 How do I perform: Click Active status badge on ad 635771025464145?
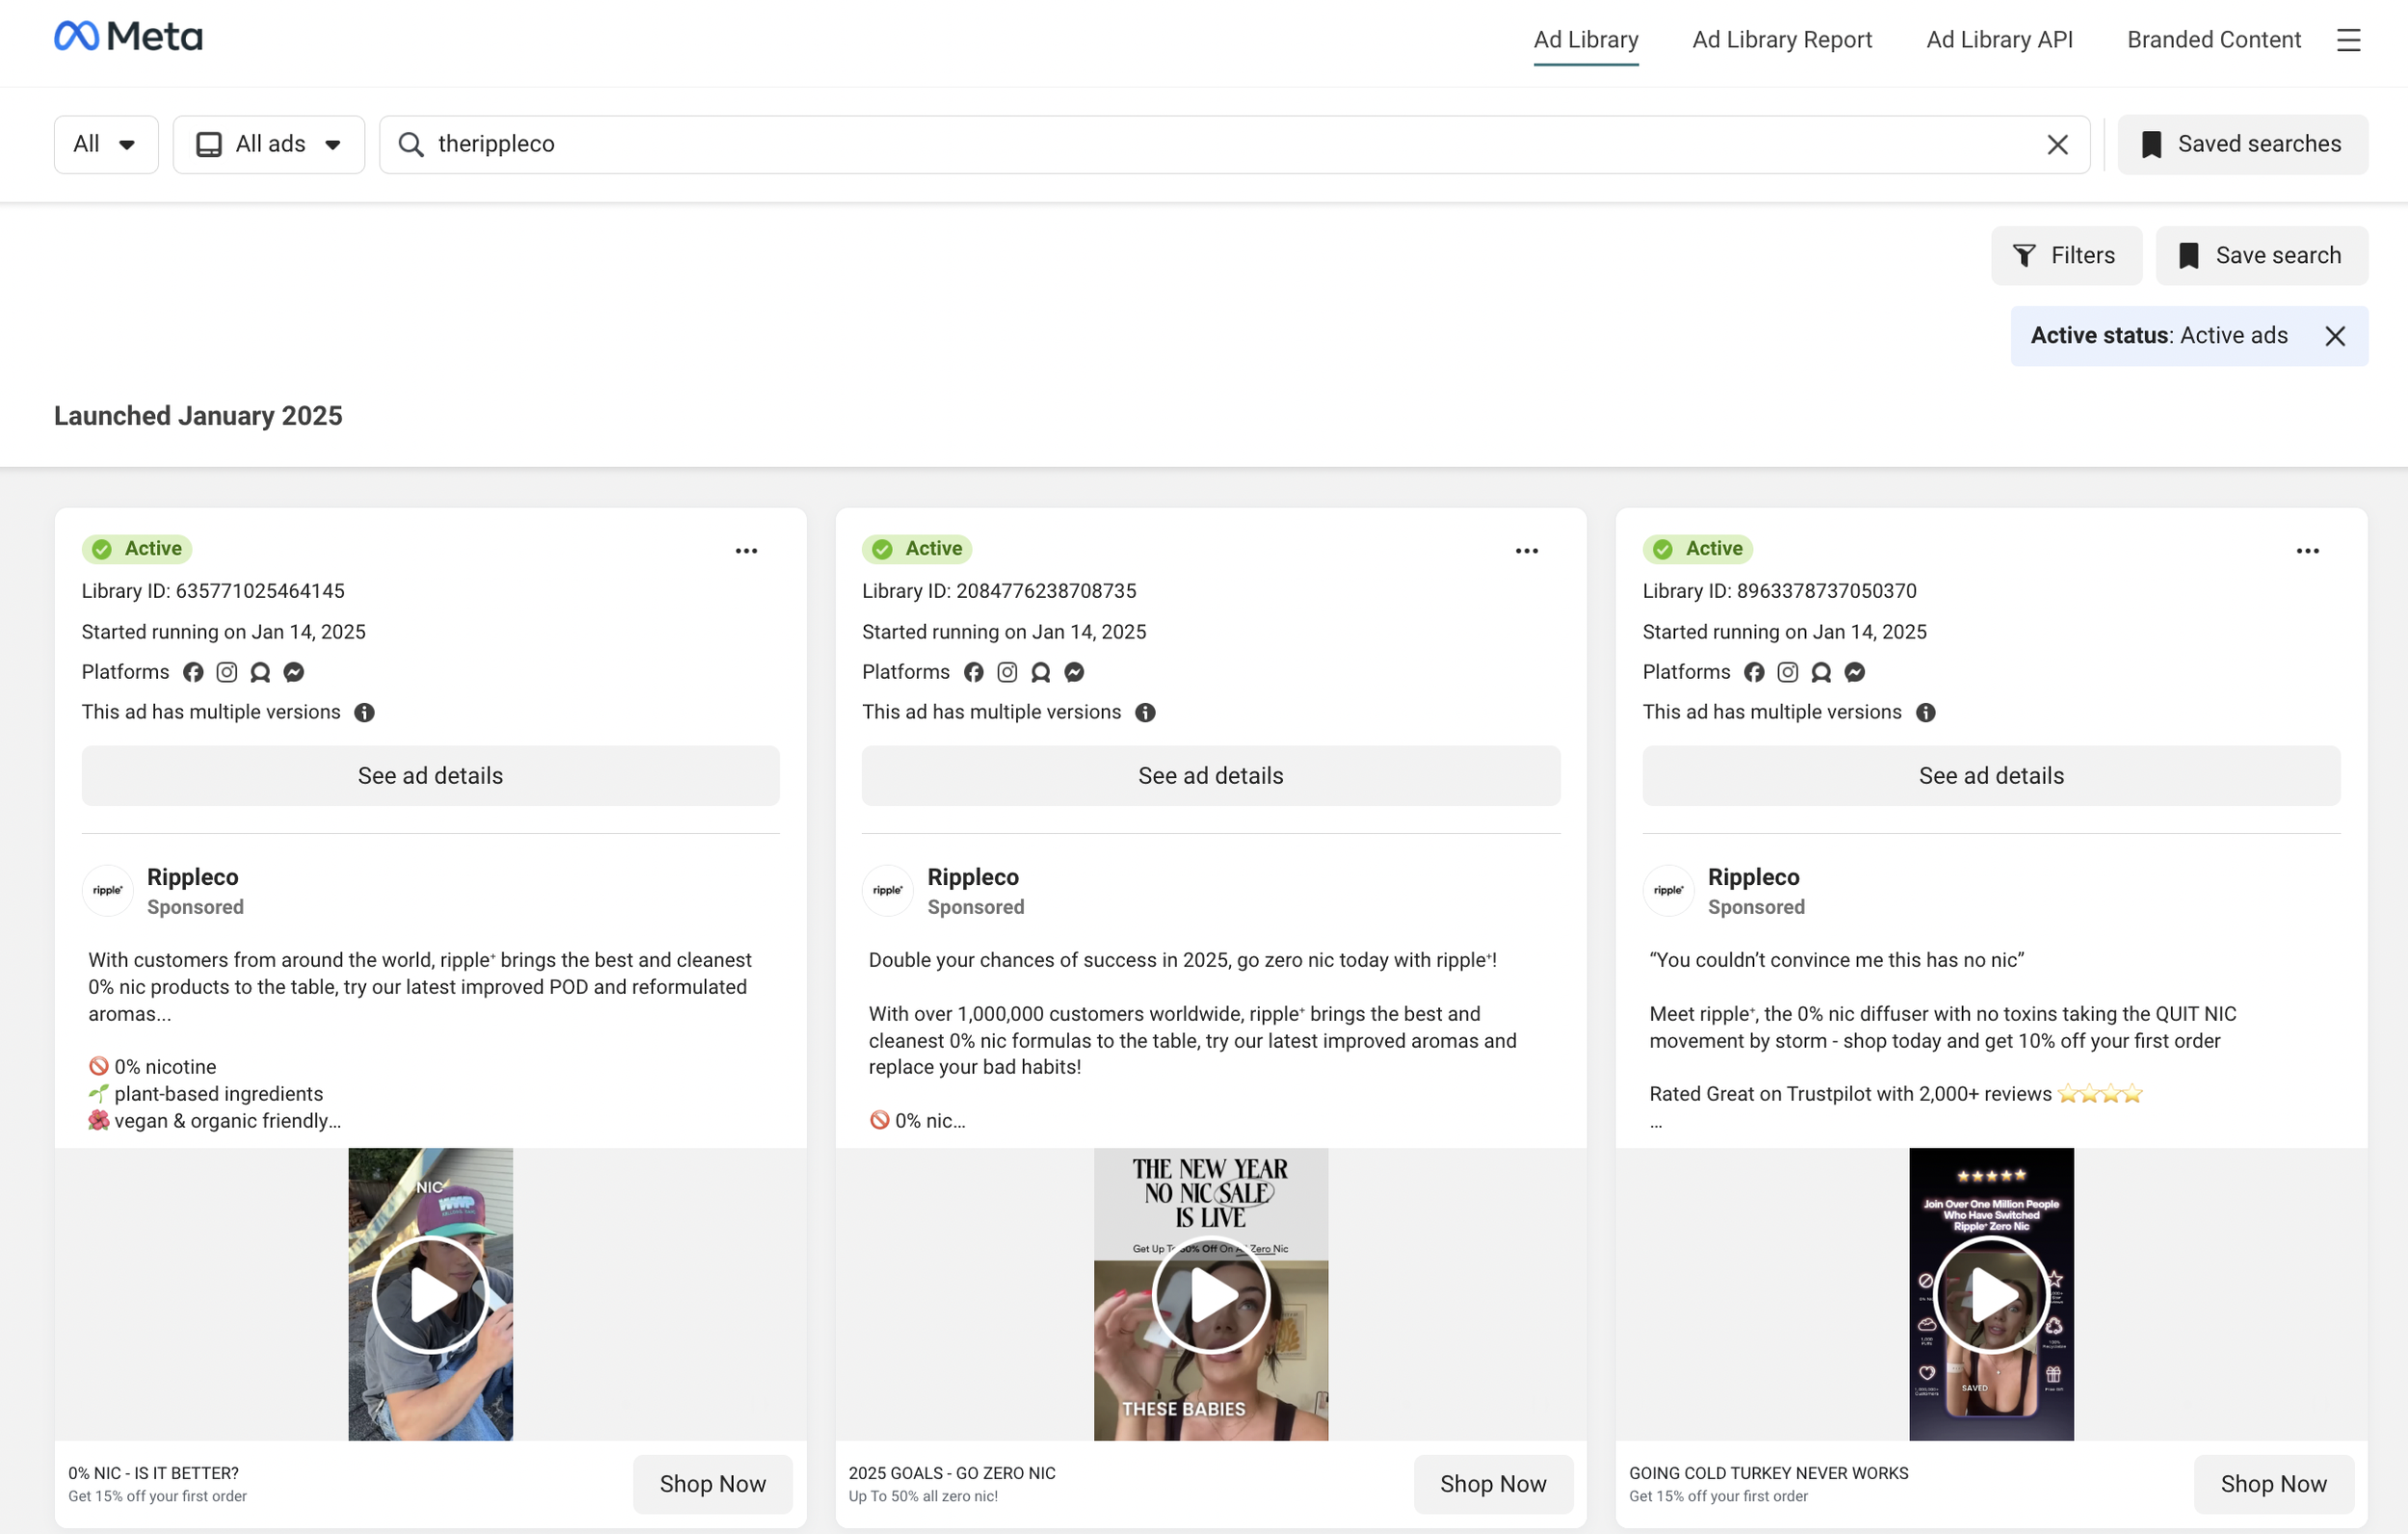(137, 549)
